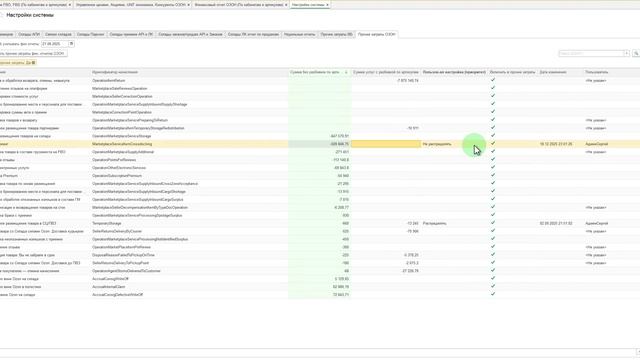Toggle the checkmark in the SellerReturnsDeliveryByCourier row

pyautogui.click(x=493, y=231)
